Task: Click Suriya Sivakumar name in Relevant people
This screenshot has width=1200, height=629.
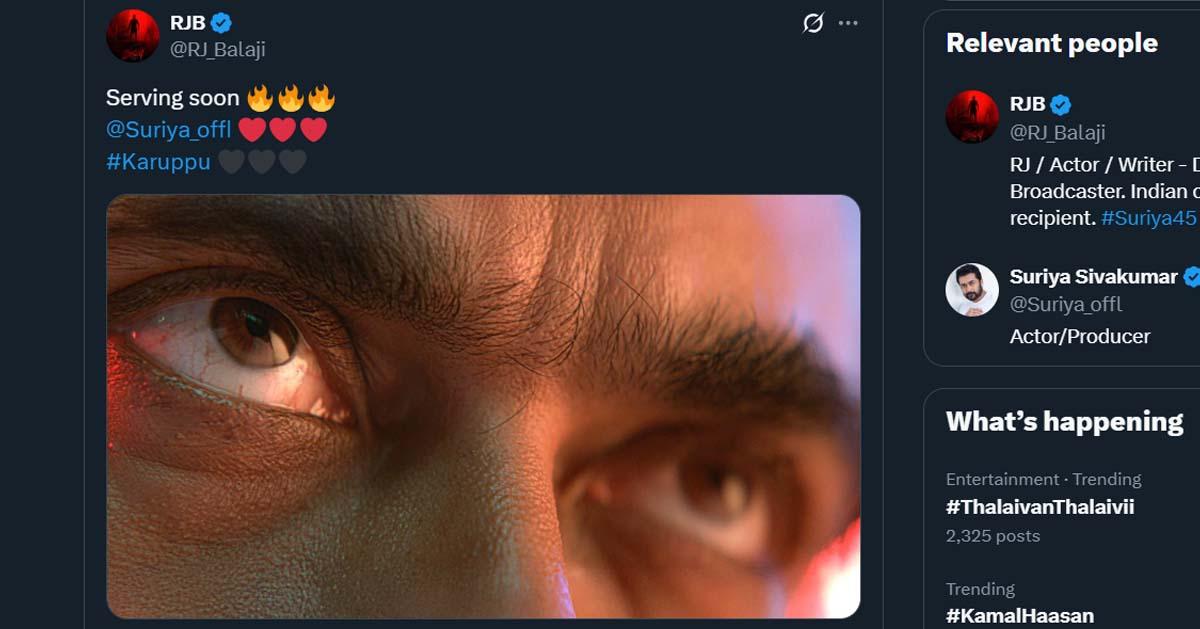Action: point(1093,277)
